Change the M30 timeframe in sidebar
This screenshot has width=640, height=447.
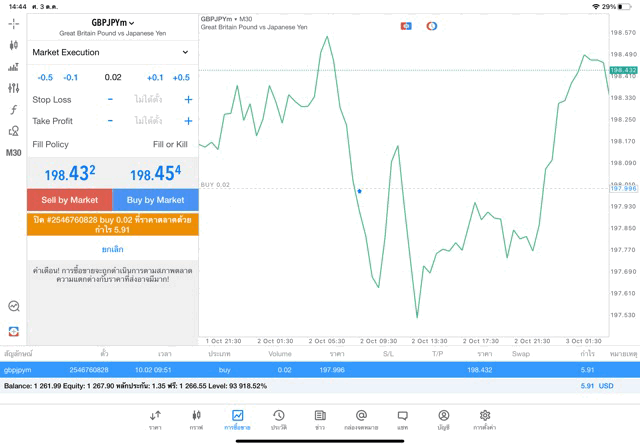point(13,153)
